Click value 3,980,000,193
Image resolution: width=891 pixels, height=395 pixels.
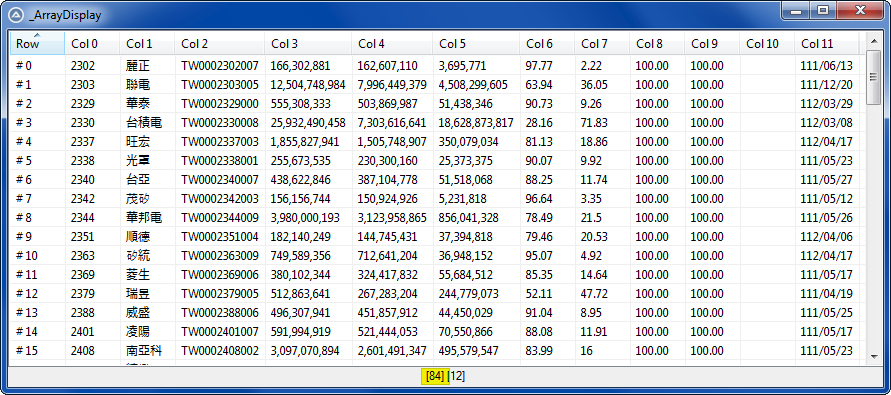[304, 218]
